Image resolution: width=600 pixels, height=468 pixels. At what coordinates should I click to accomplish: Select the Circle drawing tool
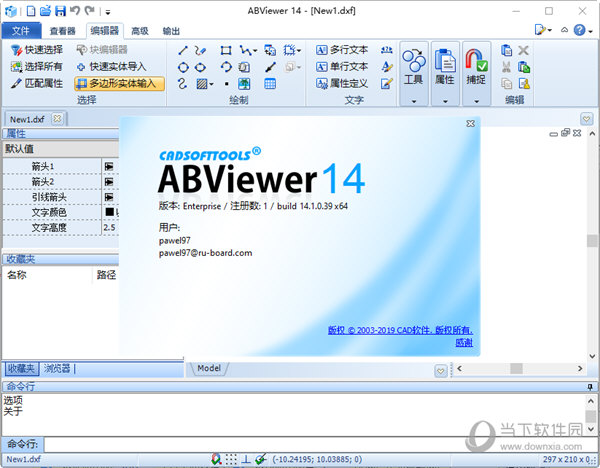tap(183, 67)
